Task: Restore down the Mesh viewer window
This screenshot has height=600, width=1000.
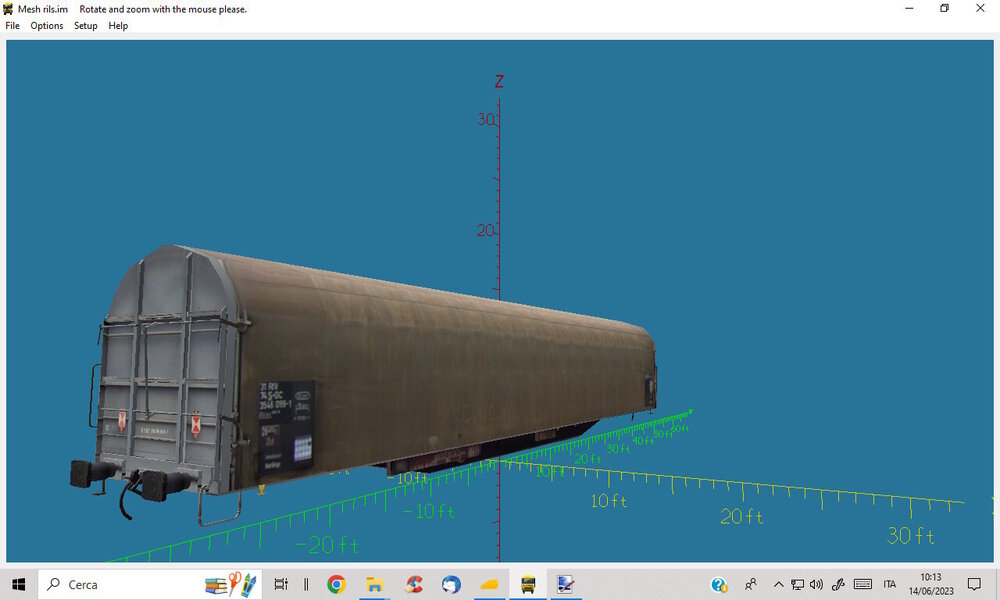Action: [945, 8]
